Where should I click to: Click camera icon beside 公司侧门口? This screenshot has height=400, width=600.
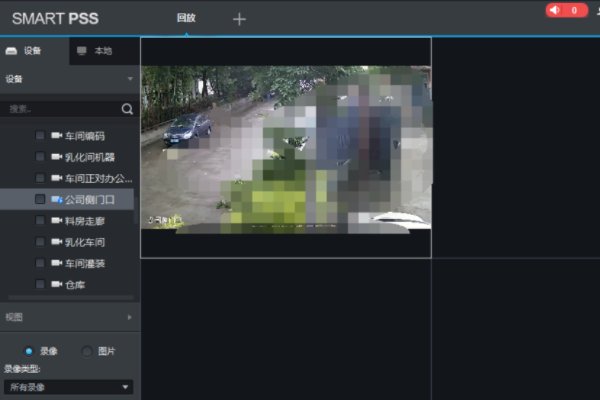point(56,200)
